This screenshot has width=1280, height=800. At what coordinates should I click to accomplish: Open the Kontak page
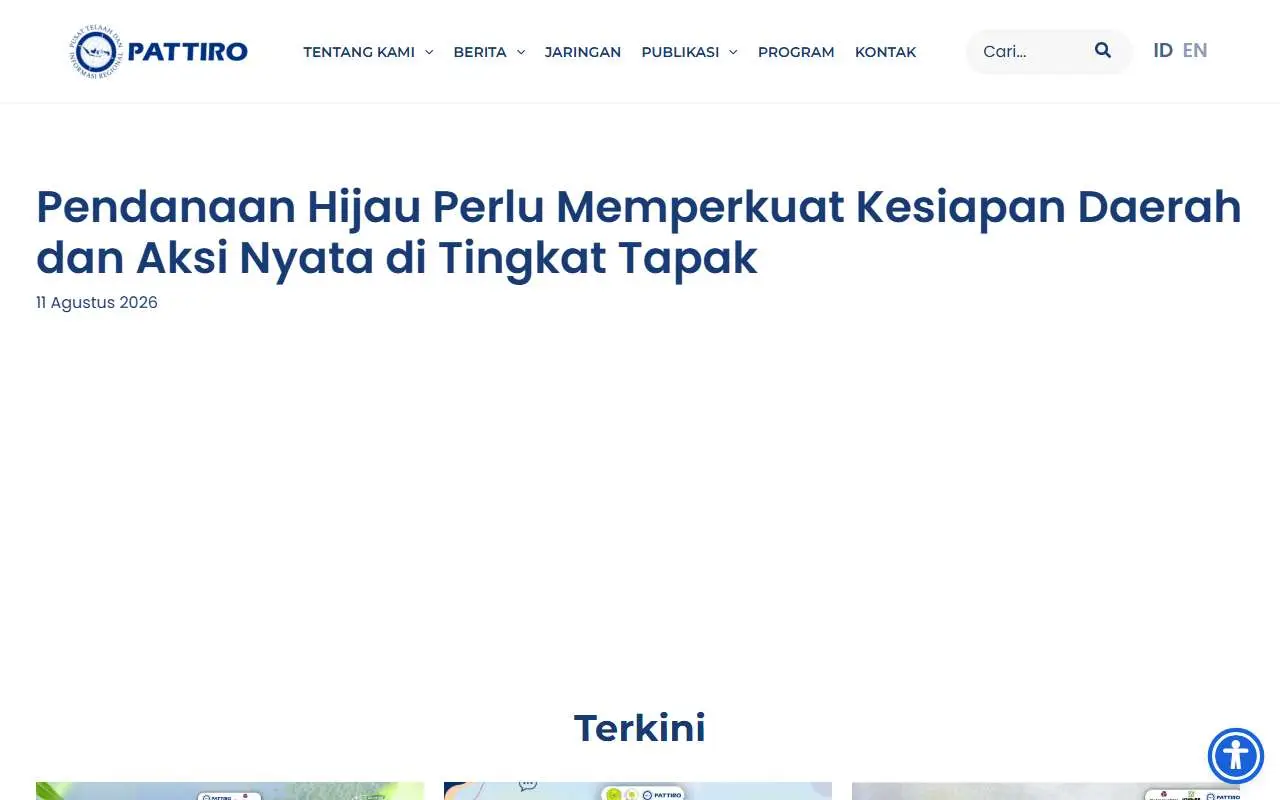885,52
